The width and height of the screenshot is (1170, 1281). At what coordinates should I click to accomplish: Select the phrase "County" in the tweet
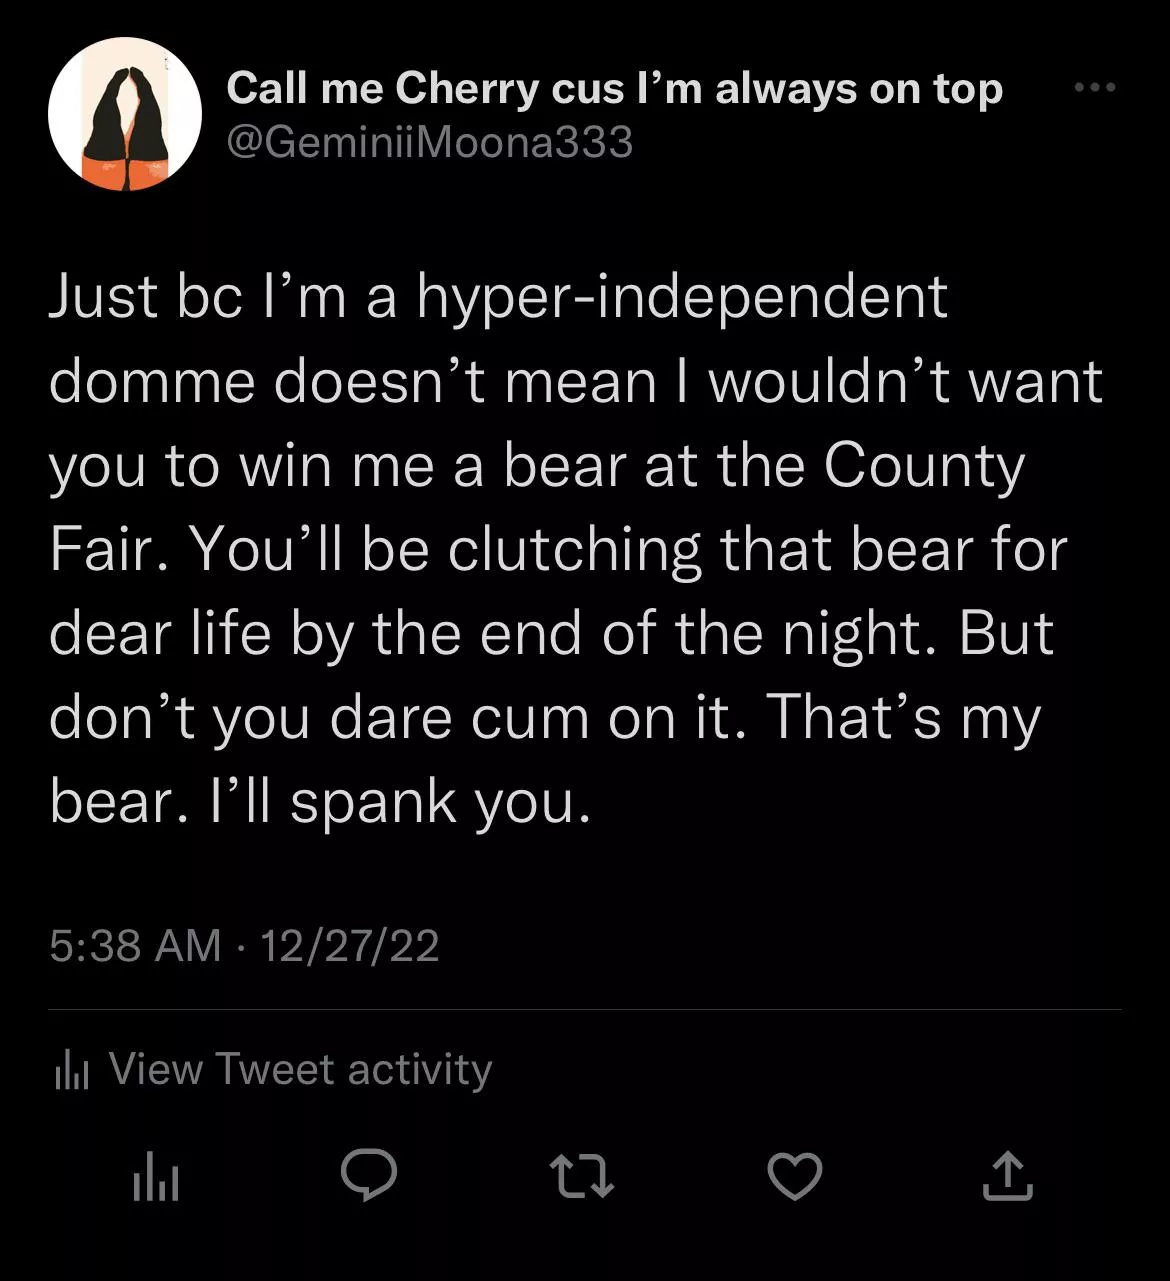(923, 466)
